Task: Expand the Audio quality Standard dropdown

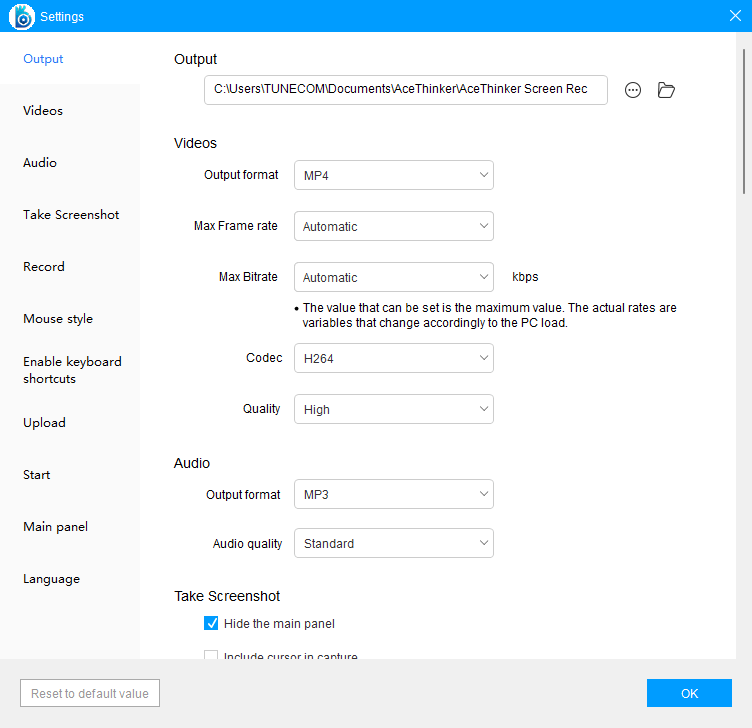Action: pos(394,543)
